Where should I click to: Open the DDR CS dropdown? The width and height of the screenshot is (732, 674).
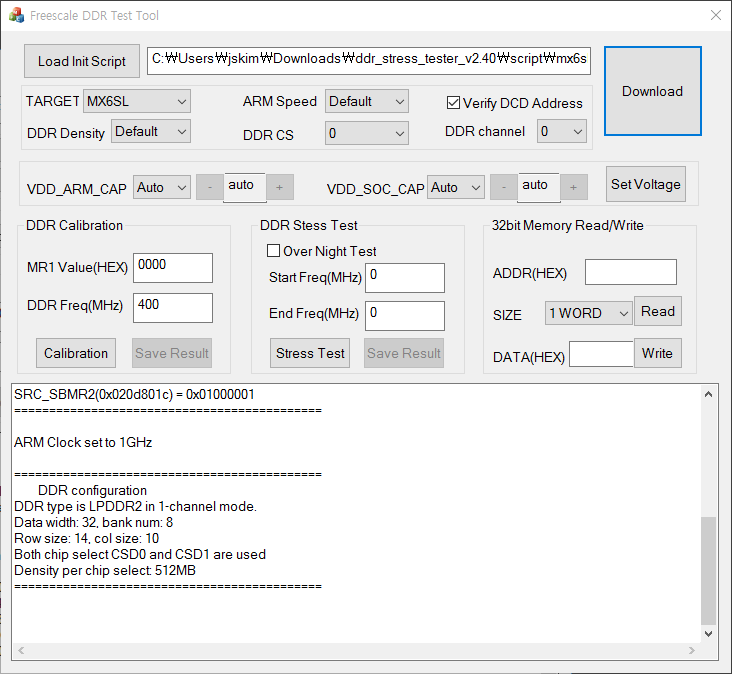(x=366, y=133)
